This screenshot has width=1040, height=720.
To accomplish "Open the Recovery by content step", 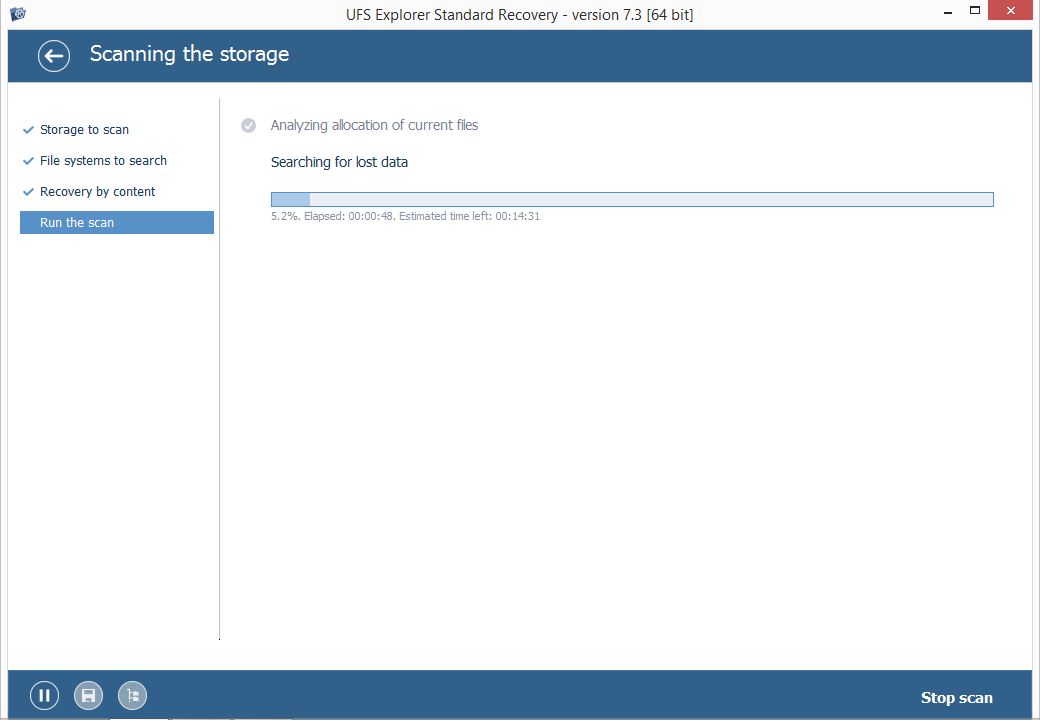I will (98, 191).
